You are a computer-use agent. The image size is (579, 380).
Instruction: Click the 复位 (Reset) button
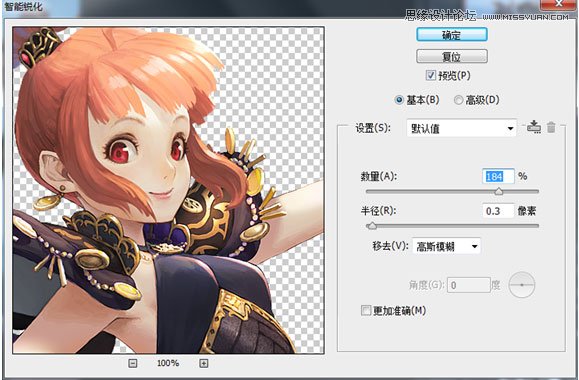[x=452, y=57]
